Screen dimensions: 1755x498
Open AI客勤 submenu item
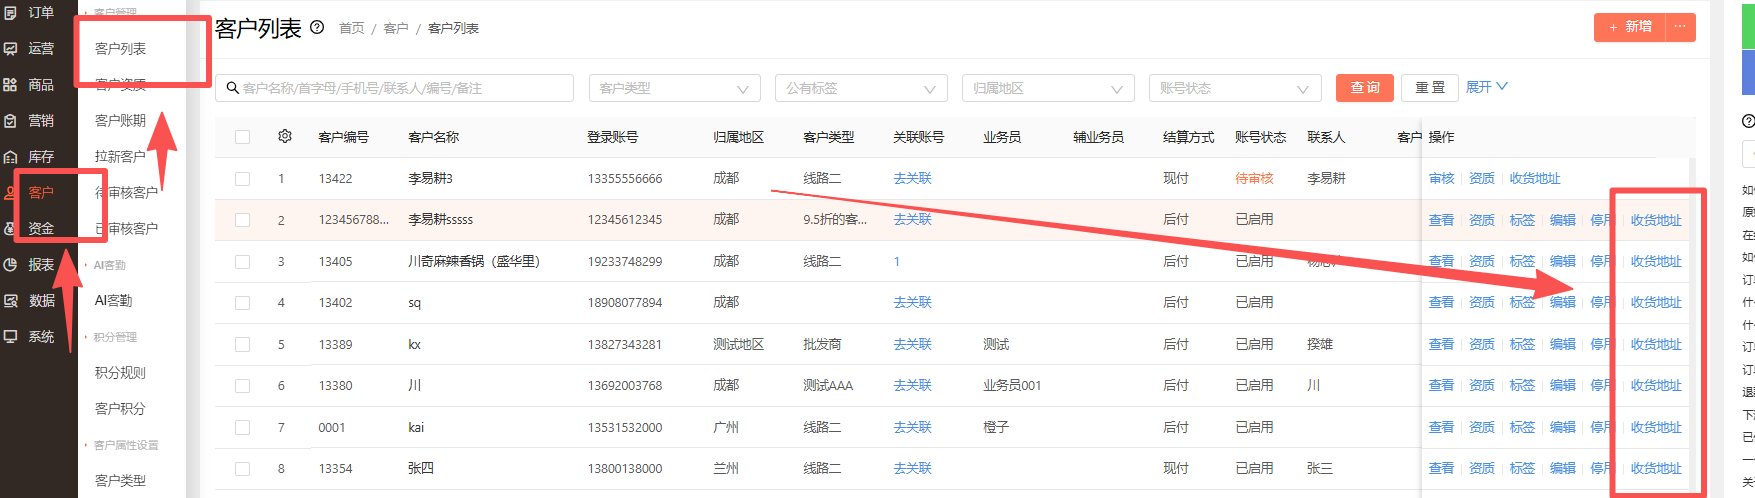pyautogui.click(x=114, y=301)
